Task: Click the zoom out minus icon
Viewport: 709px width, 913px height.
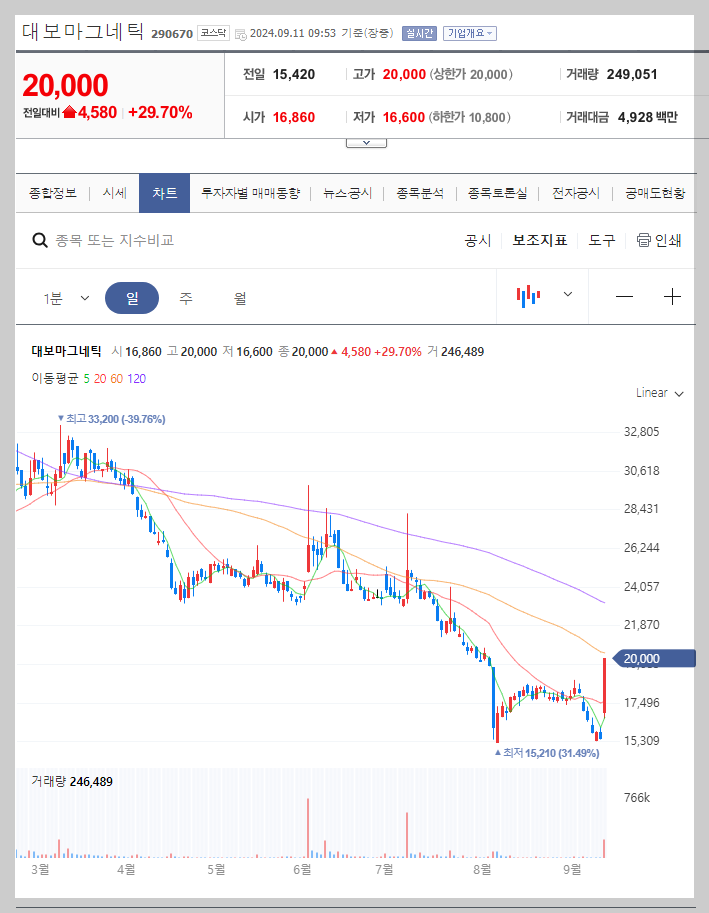Action: point(624,295)
